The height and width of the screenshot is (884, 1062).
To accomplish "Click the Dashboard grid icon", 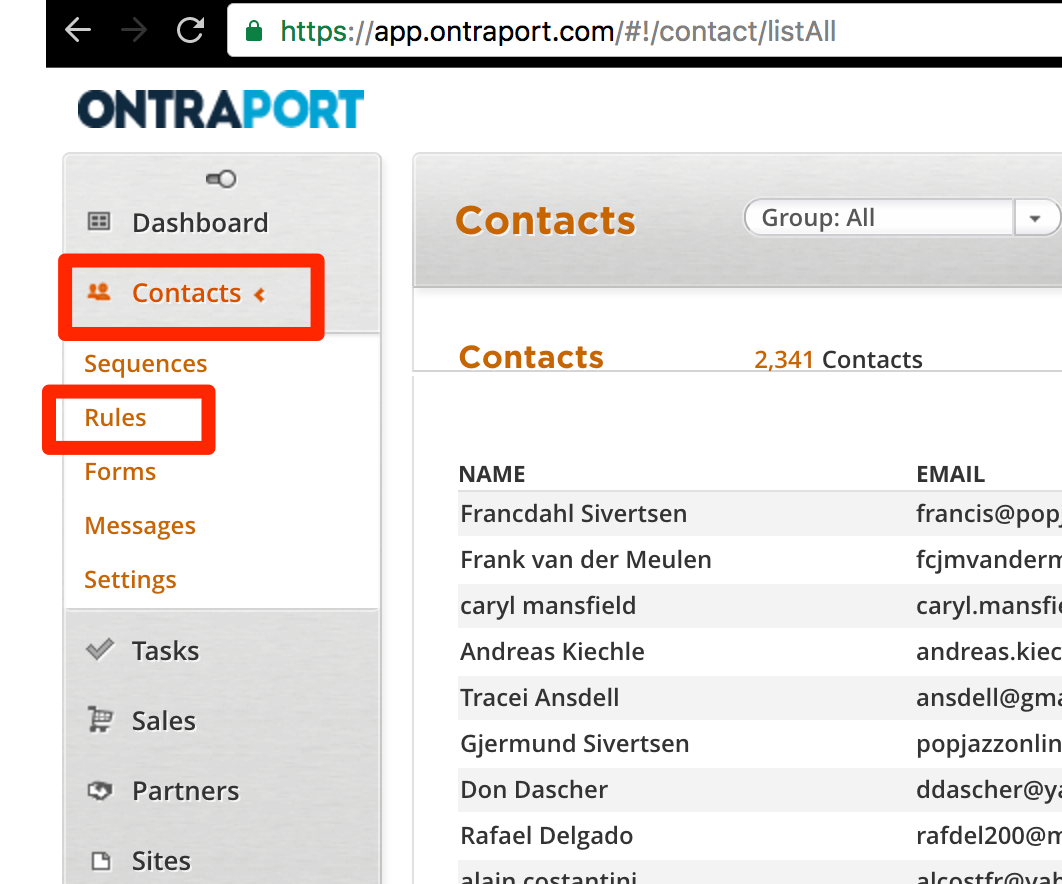I will click(x=99, y=222).
